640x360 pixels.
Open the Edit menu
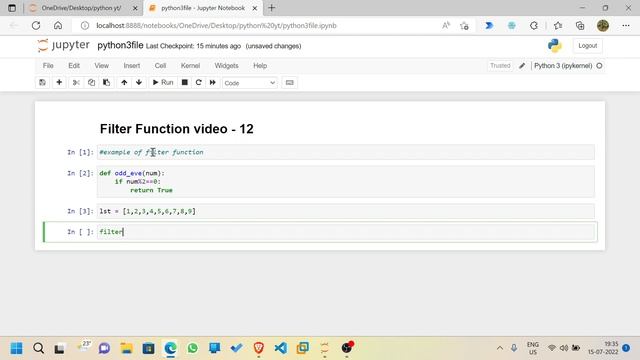[x=74, y=66]
